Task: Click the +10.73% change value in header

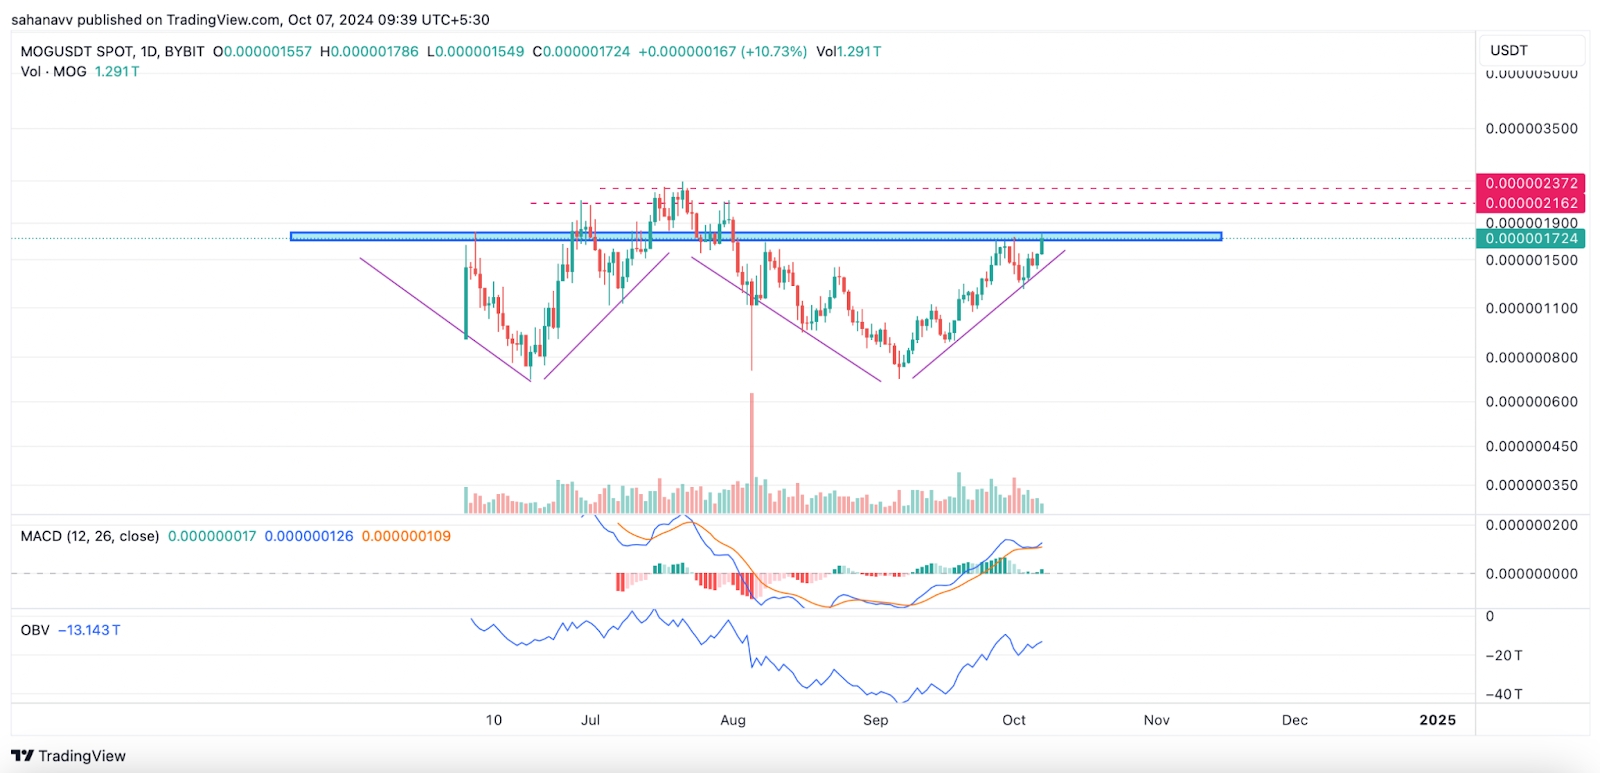Action: click(773, 51)
